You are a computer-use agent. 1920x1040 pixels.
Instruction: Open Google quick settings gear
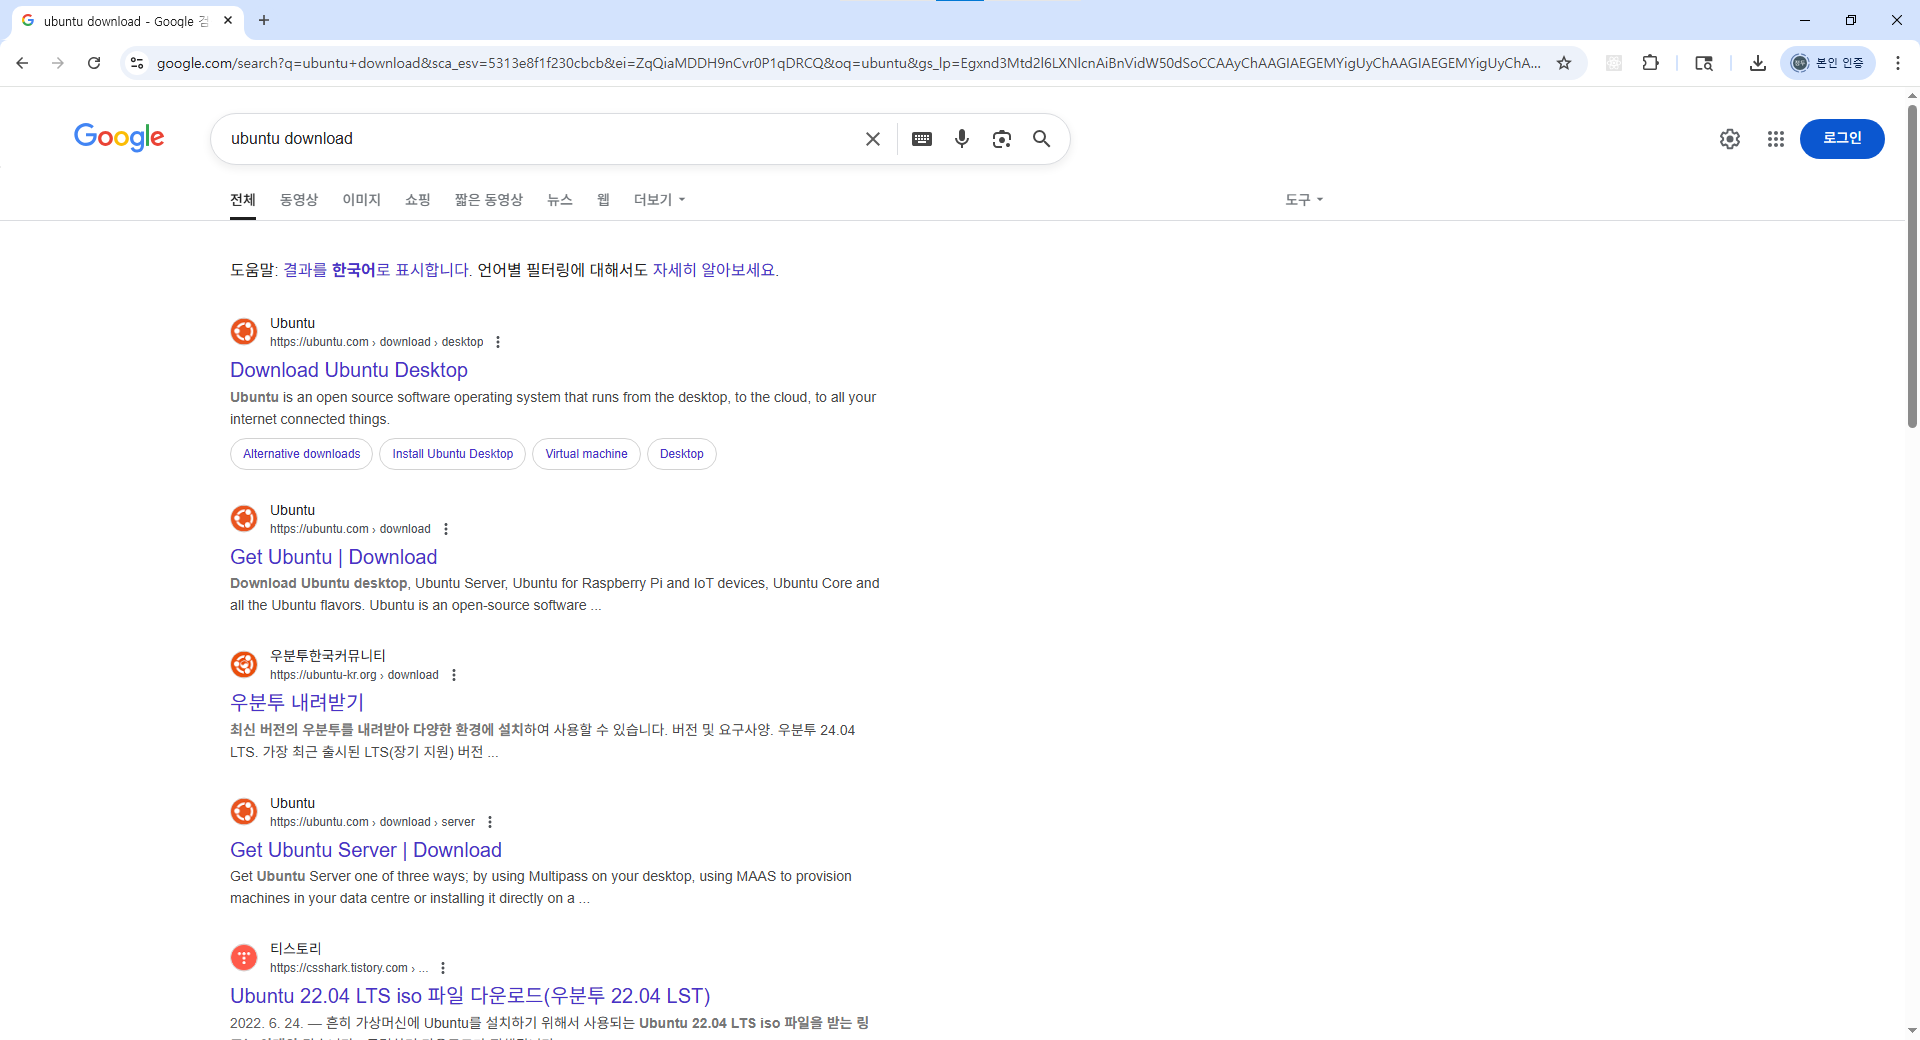(x=1730, y=139)
